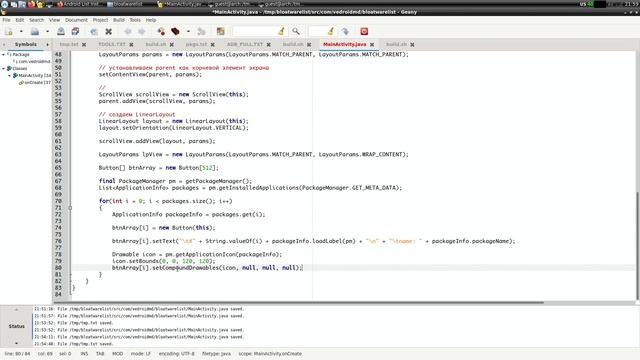Switch to the tmp.txt document tab
Screen dimensions: 640x360
(69, 44)
